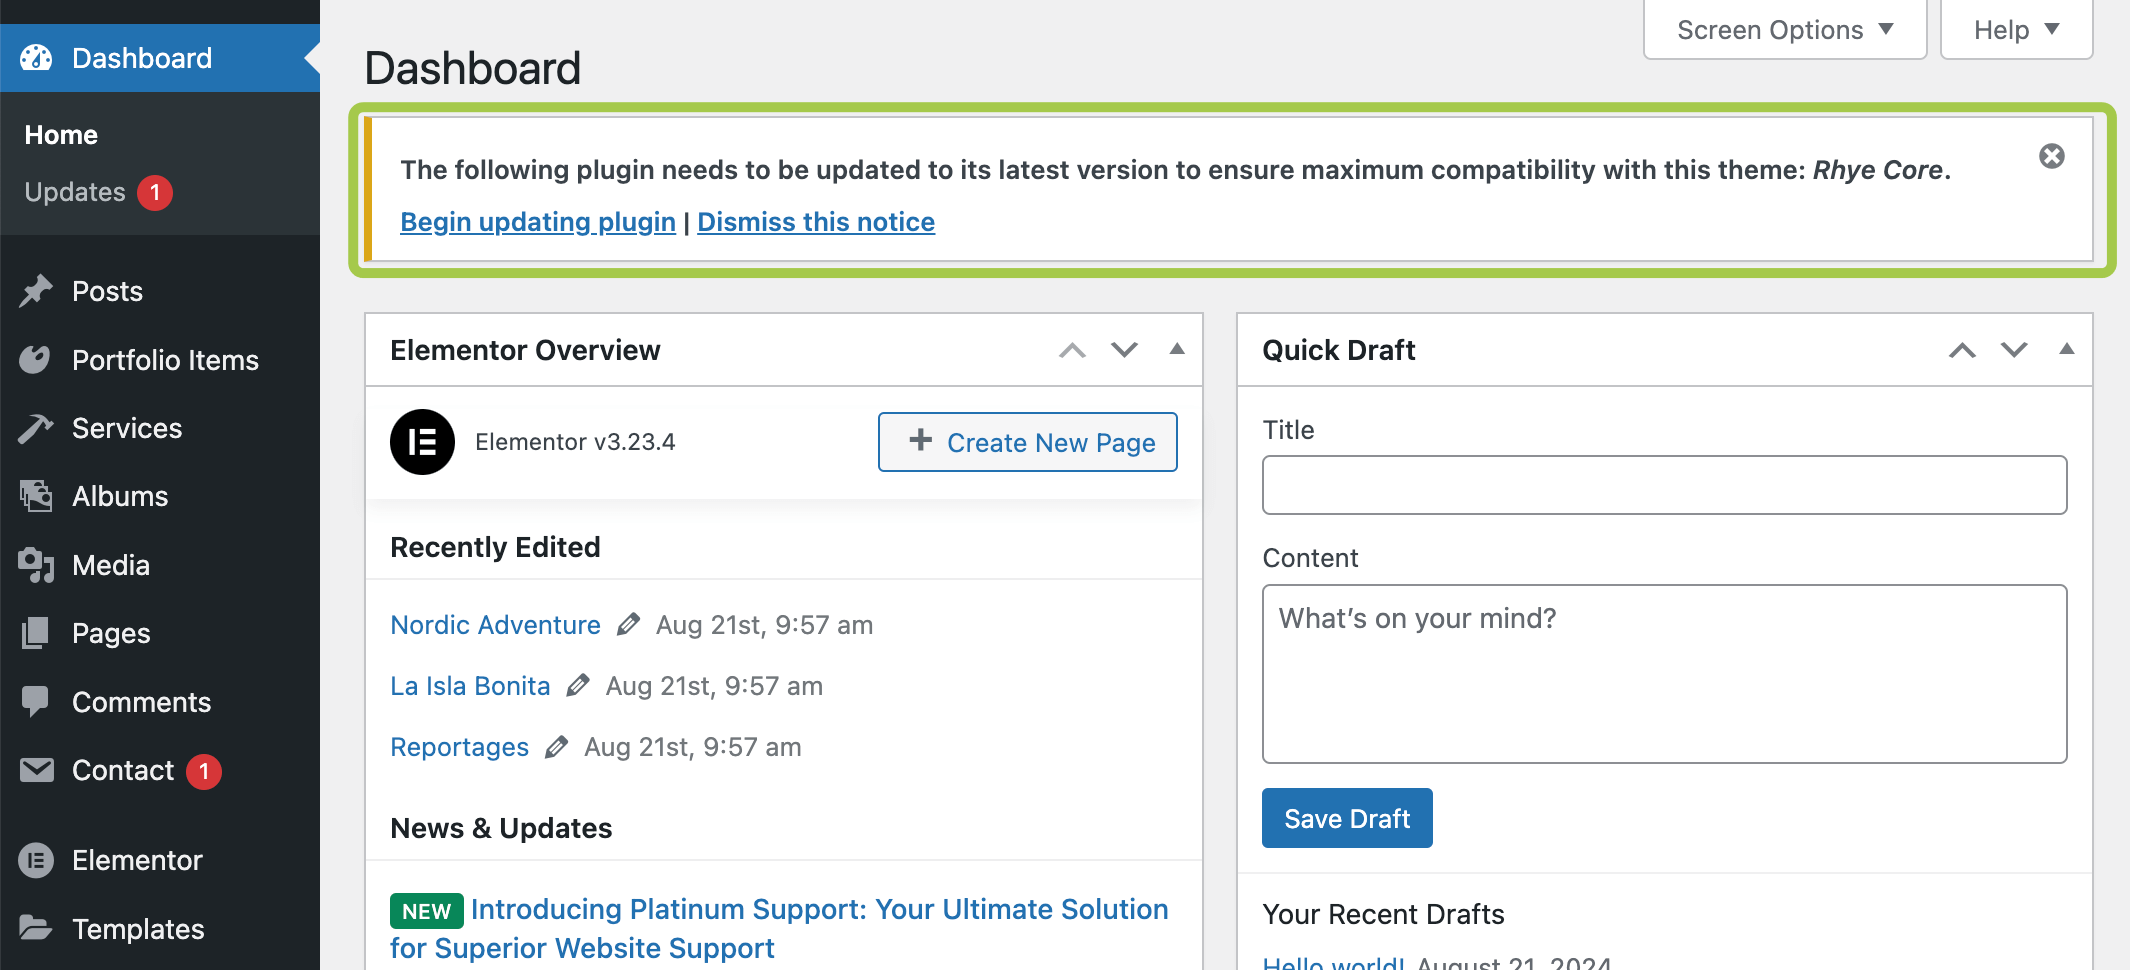The height and width of the screenshot is (970, 2130).
Task: Click the Save Draft button
Action: (1346, 818)
